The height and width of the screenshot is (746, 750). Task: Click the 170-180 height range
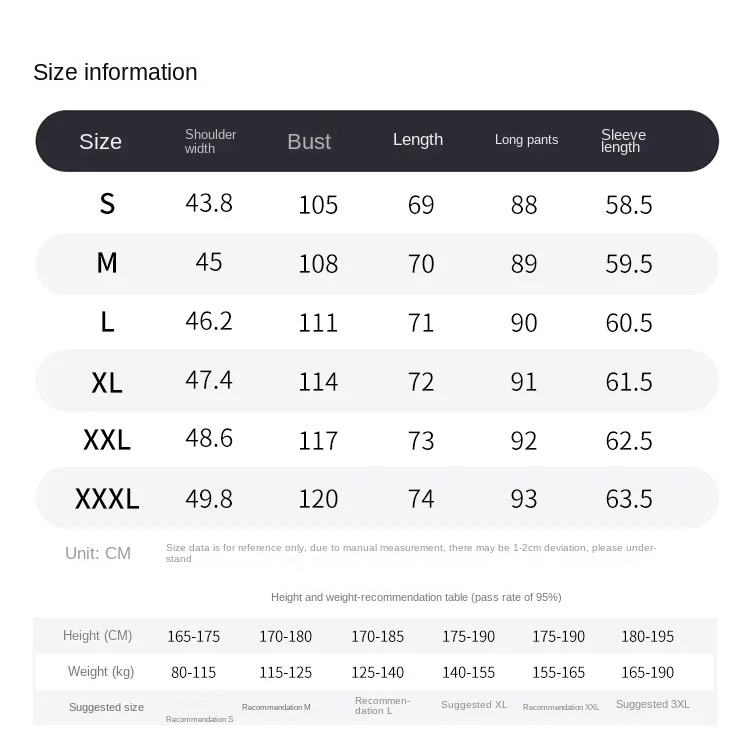click(x=286, y=636)
